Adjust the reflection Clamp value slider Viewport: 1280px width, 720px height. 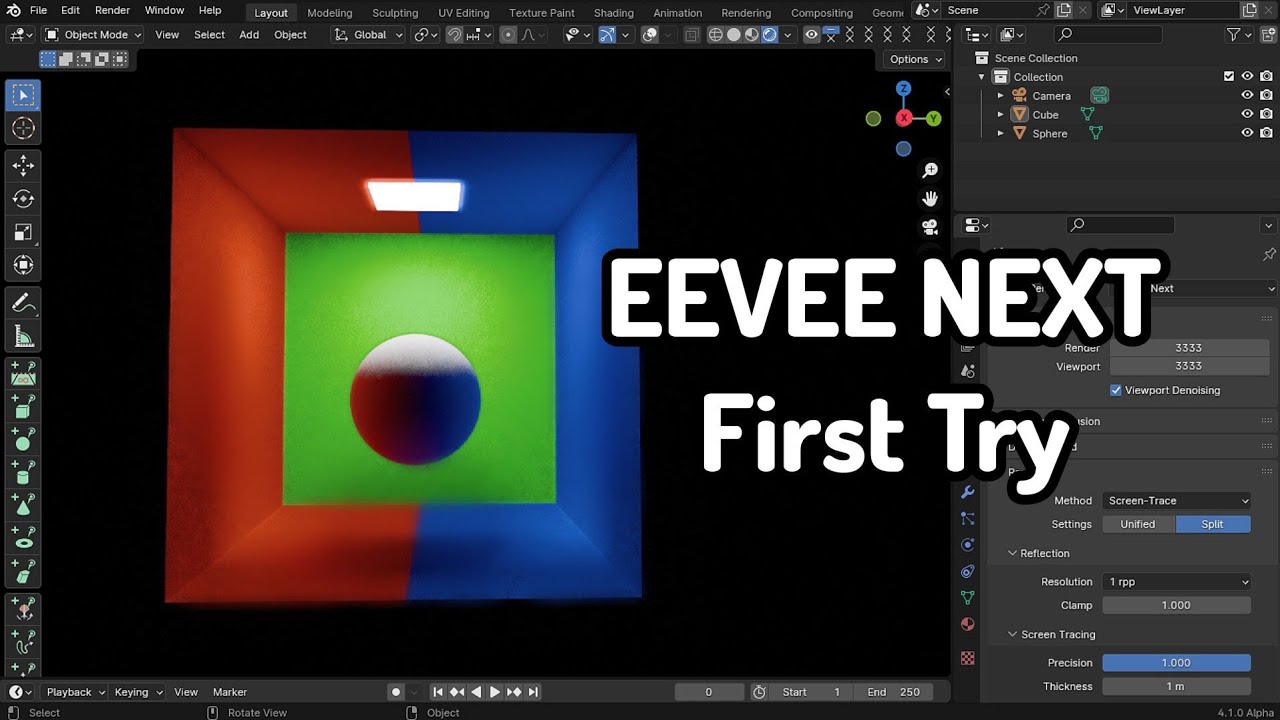[1177, 605]
